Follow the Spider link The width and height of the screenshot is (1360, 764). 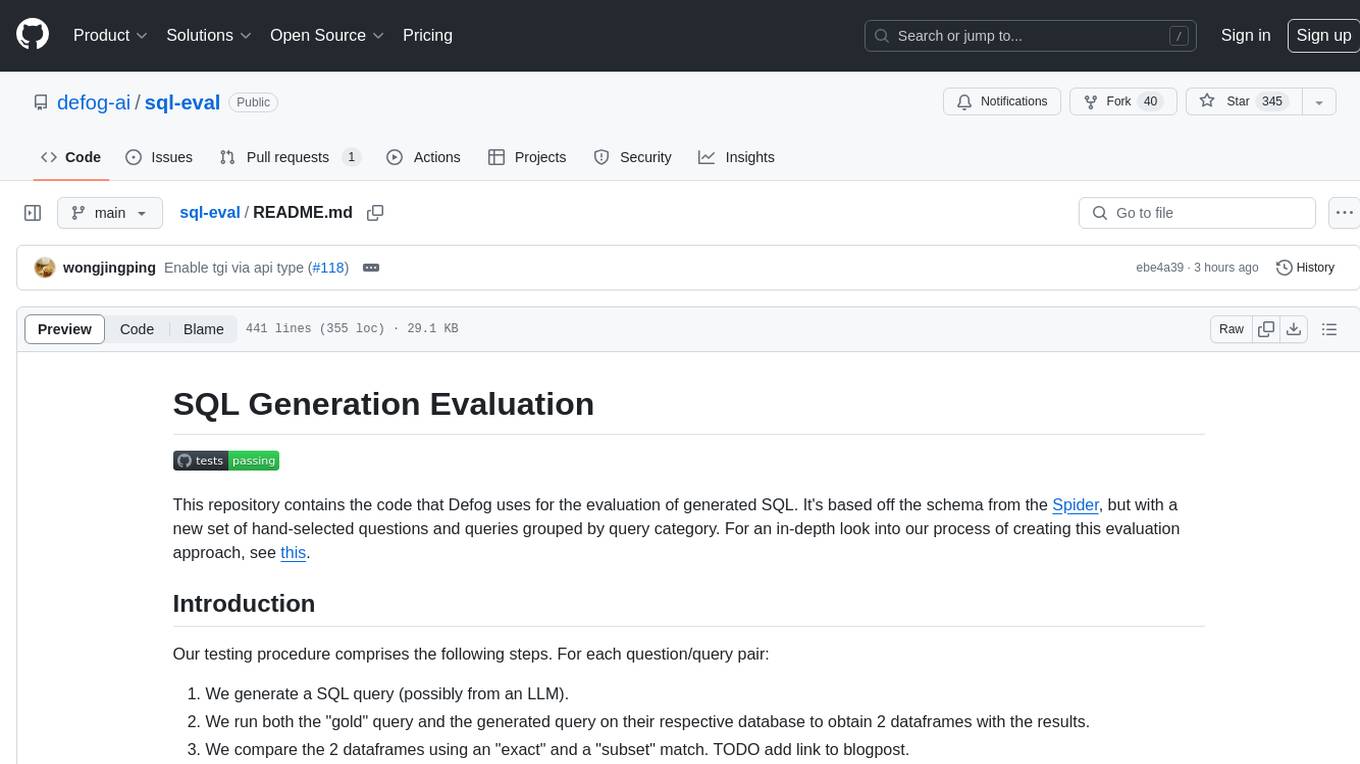[x=1075, y=505]
